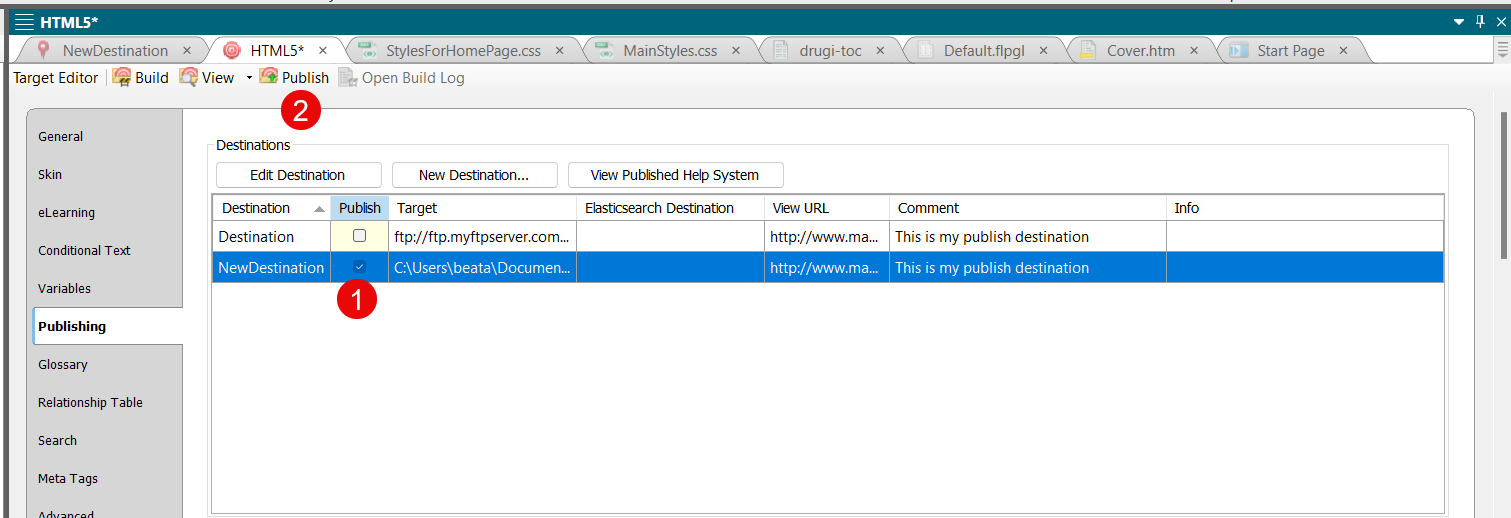Switch to the Start Page tab
The width and height of the screenshot is (1511, 518).
1291,50
